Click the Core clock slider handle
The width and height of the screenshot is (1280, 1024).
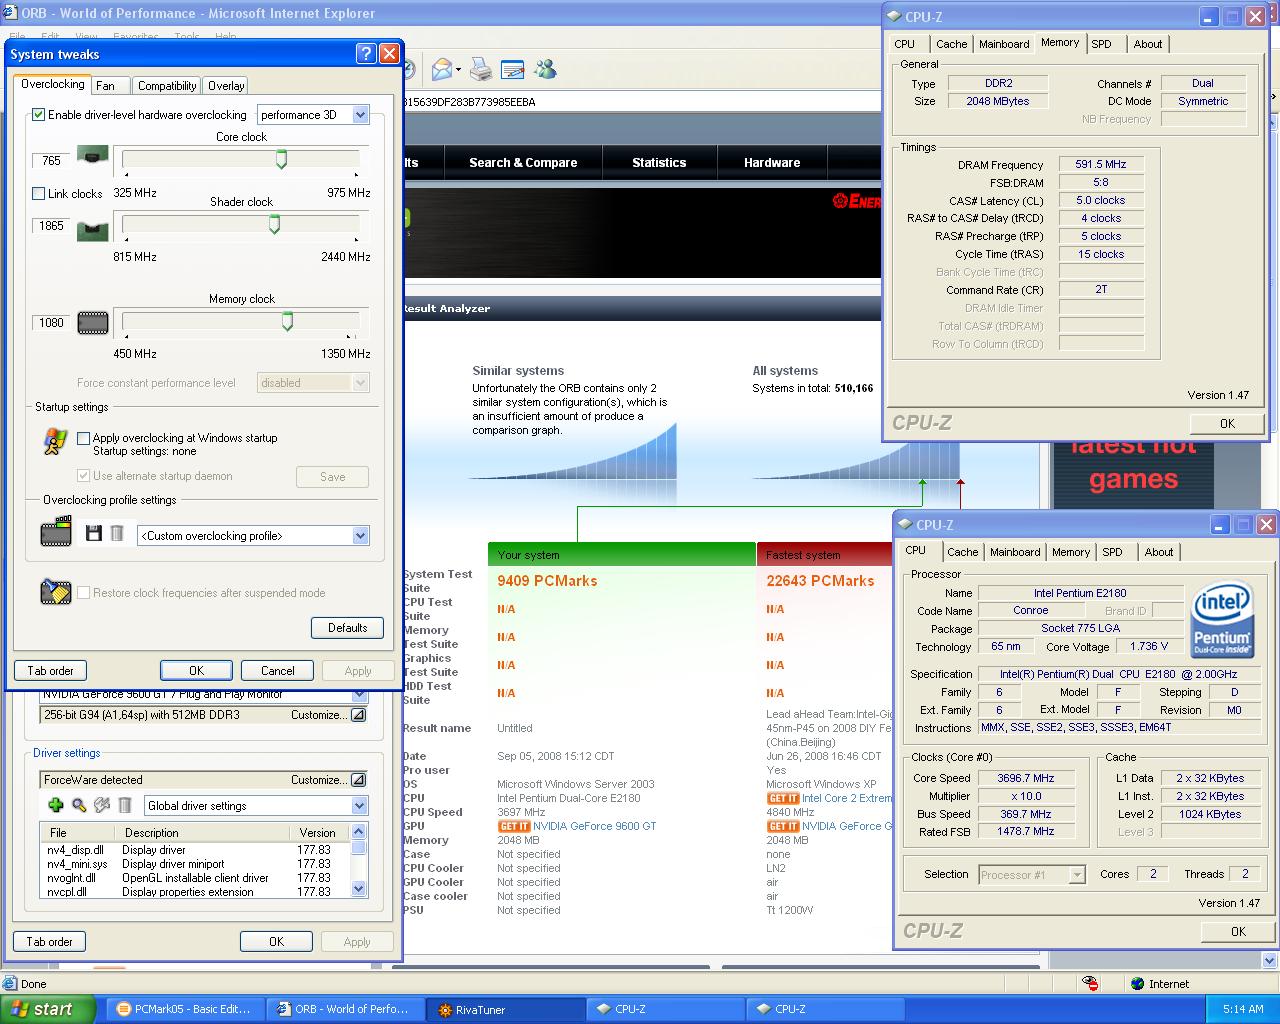click(x=281, y=158)
